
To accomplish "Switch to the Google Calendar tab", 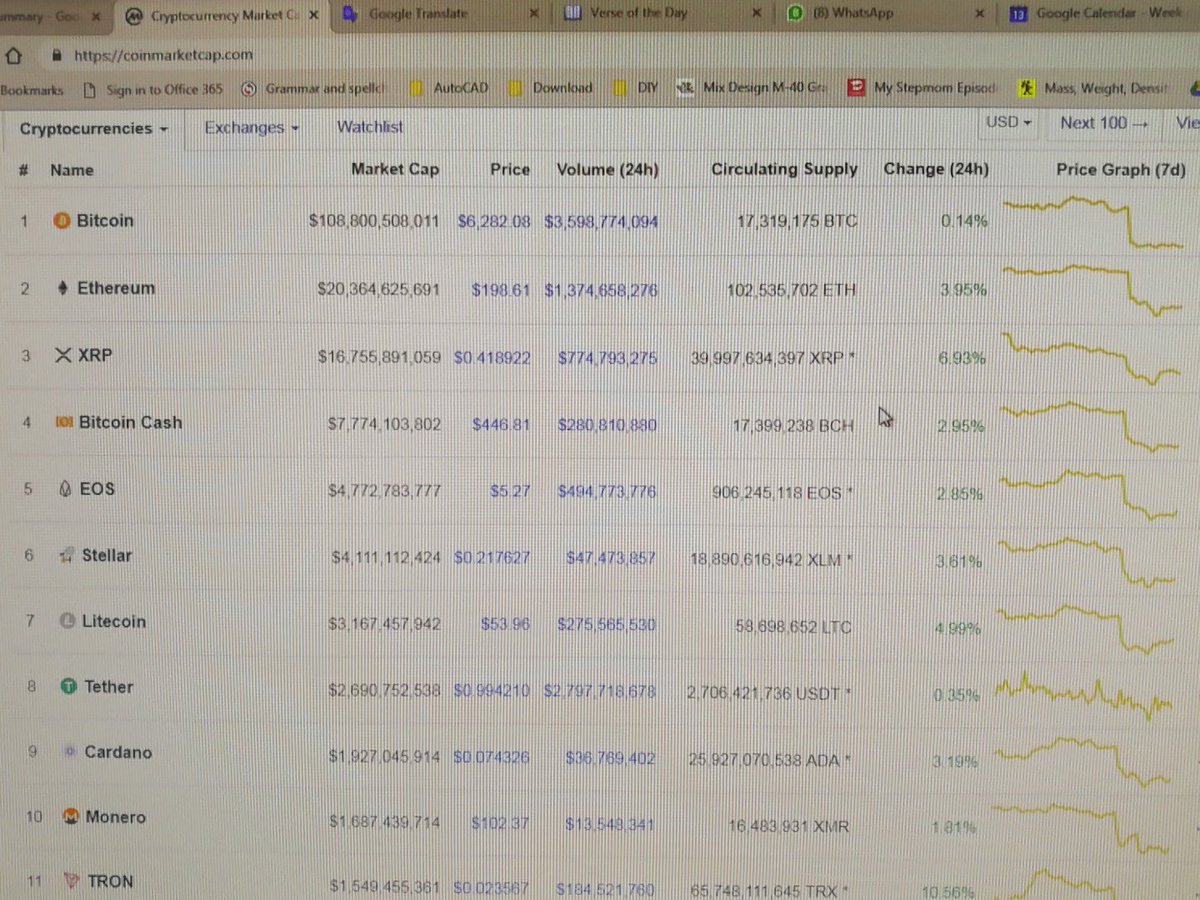I will pos(1102,15).
